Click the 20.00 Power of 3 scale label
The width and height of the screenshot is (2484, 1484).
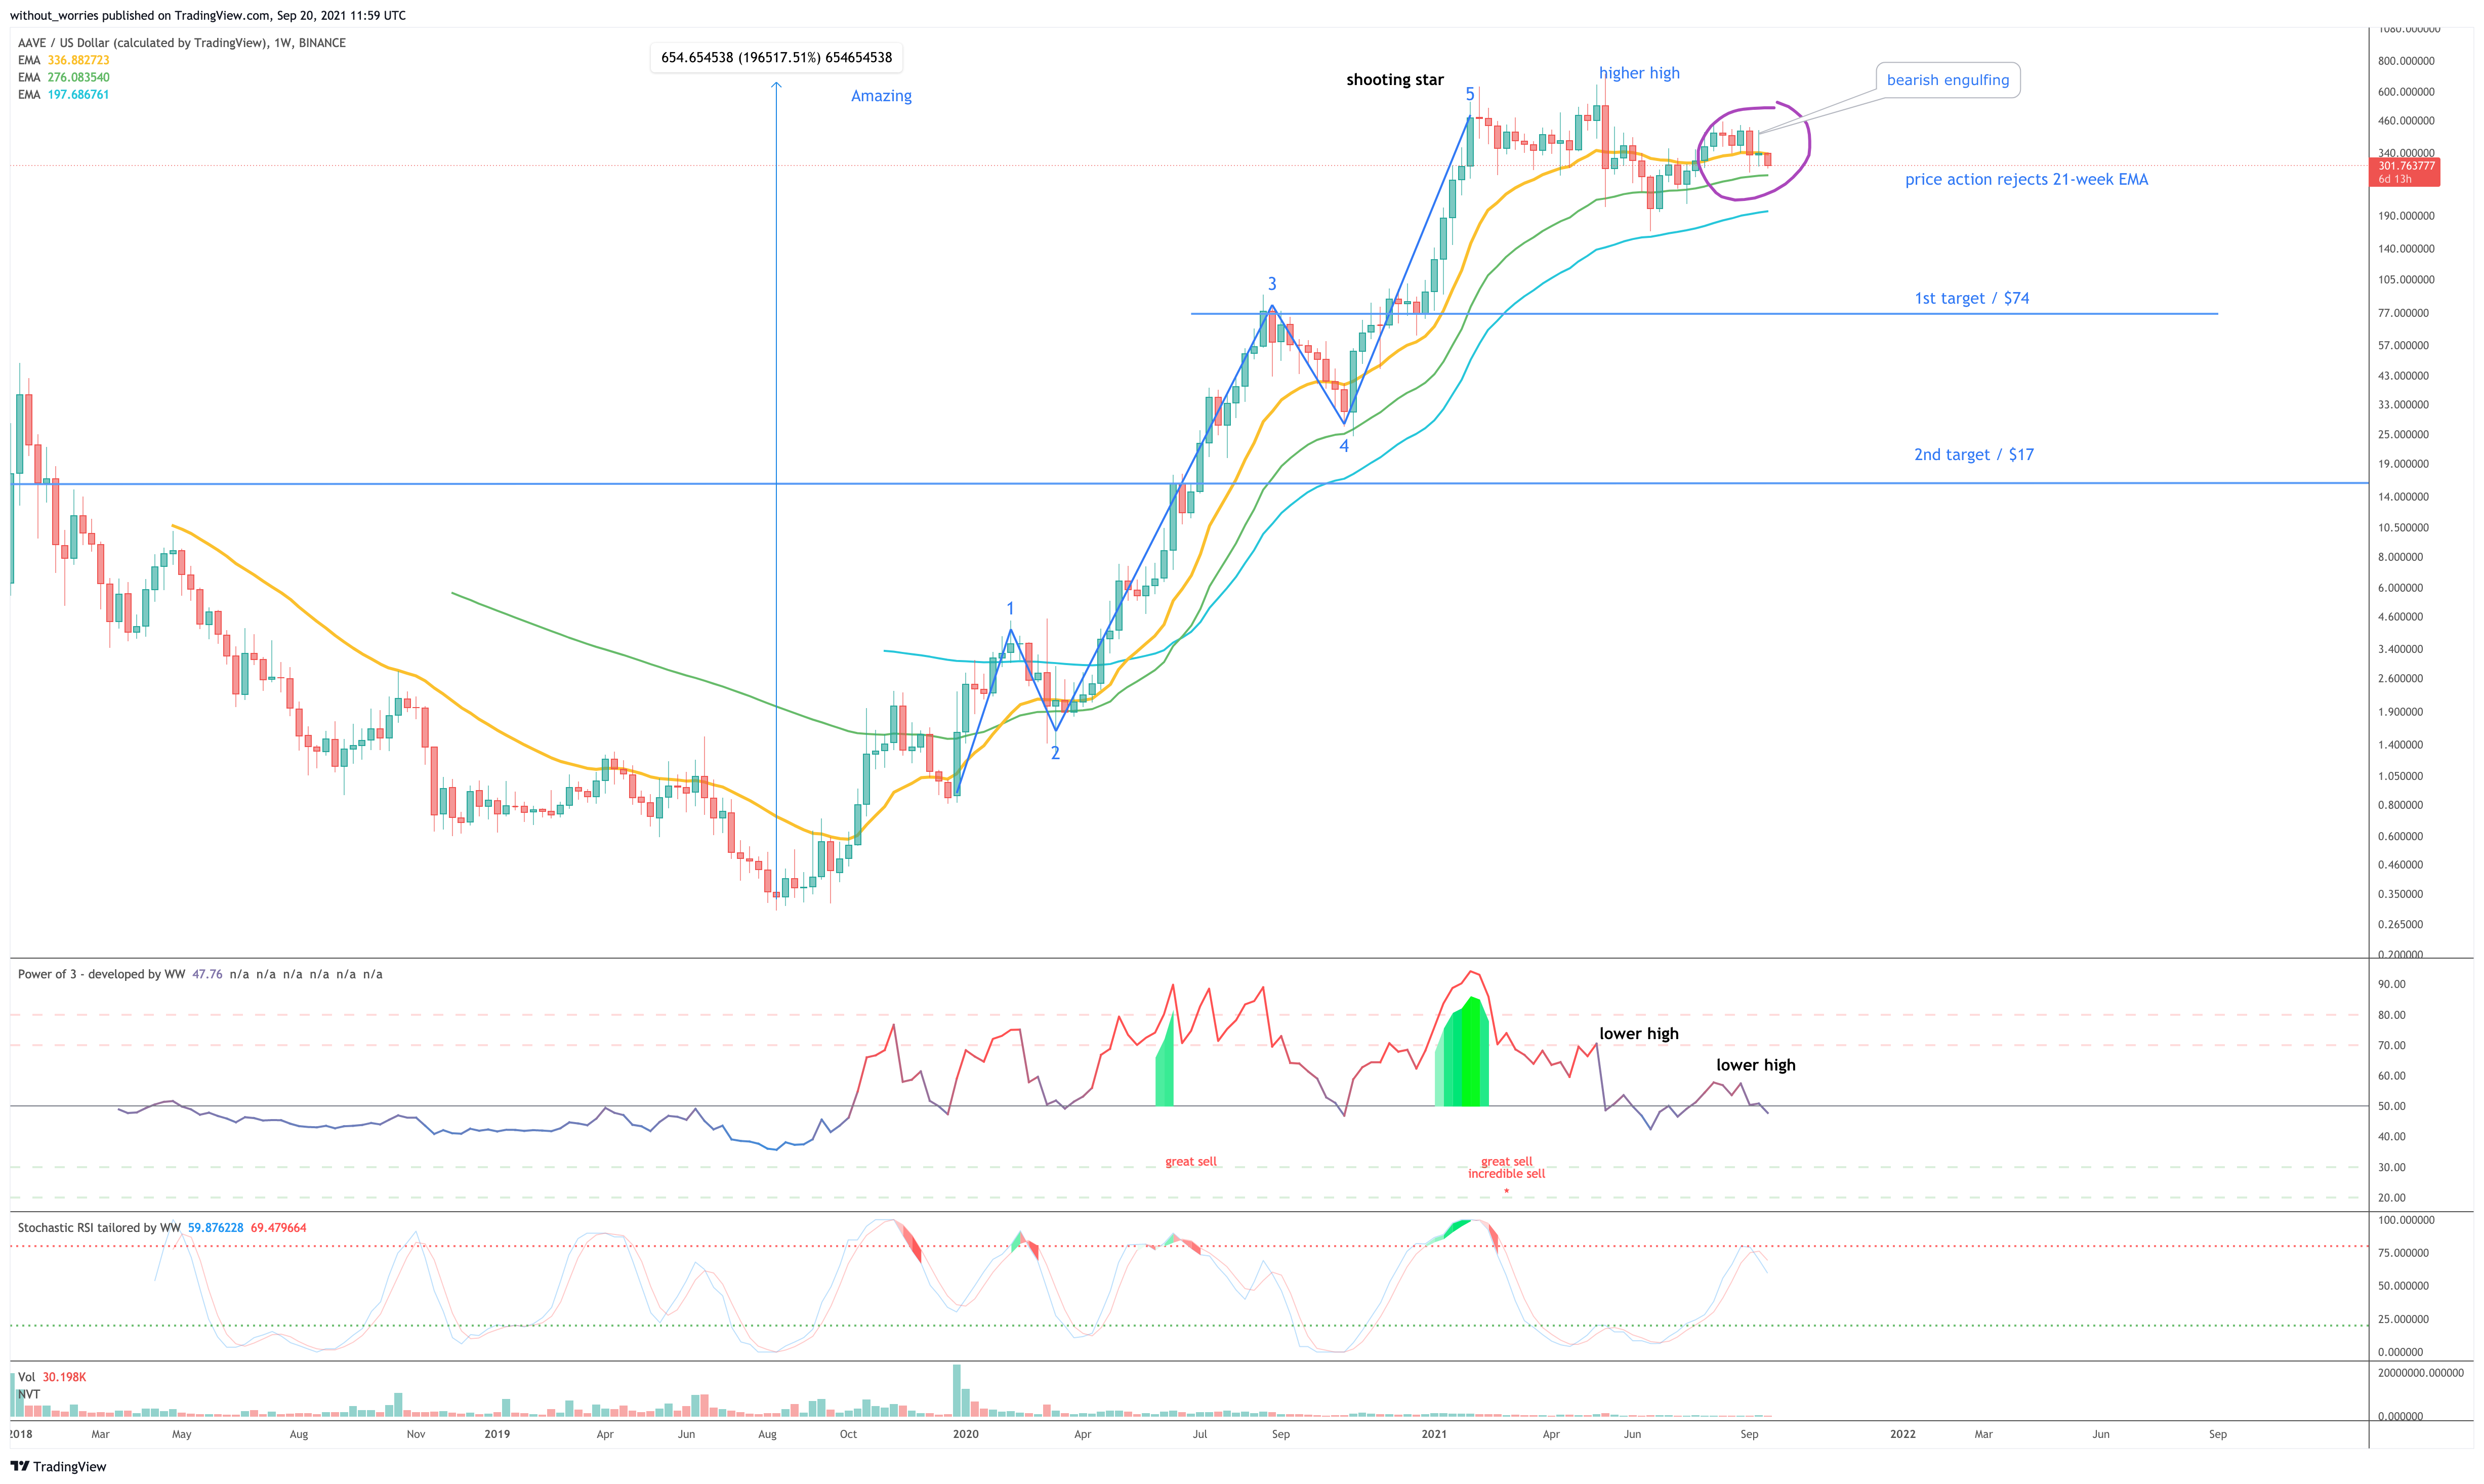pyautogui.click(x=2392, y=1198)
